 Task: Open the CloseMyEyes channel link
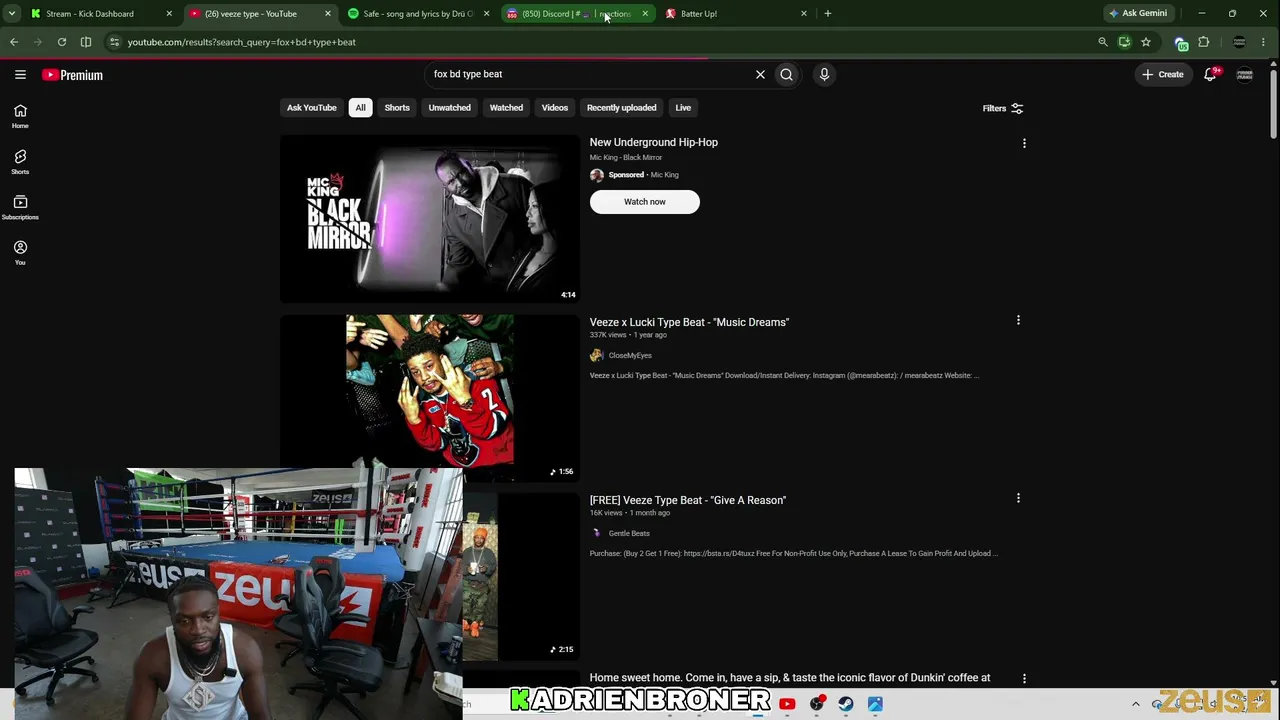click(x=630, y=355)
